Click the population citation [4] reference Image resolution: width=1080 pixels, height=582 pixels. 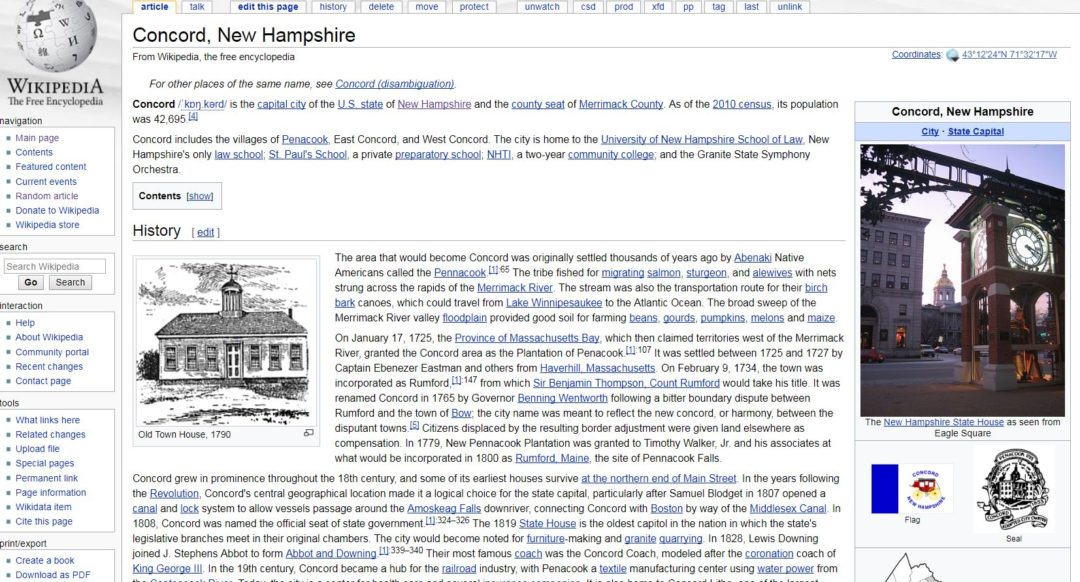pos(192,116)
